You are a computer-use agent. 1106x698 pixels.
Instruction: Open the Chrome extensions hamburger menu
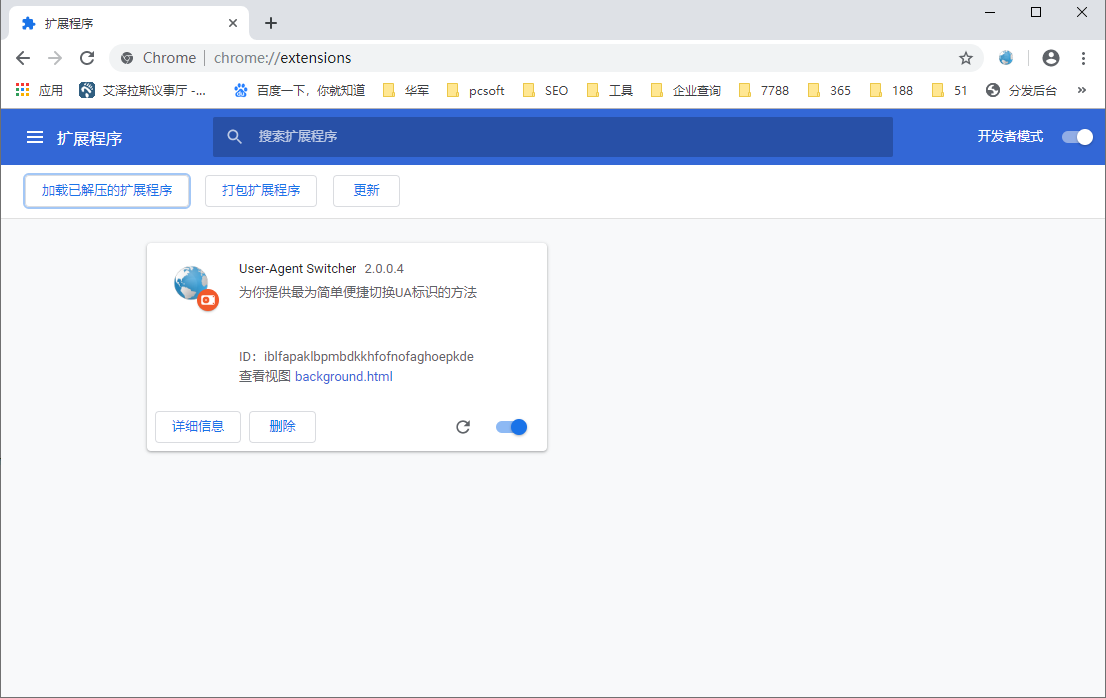coord(35,137)
